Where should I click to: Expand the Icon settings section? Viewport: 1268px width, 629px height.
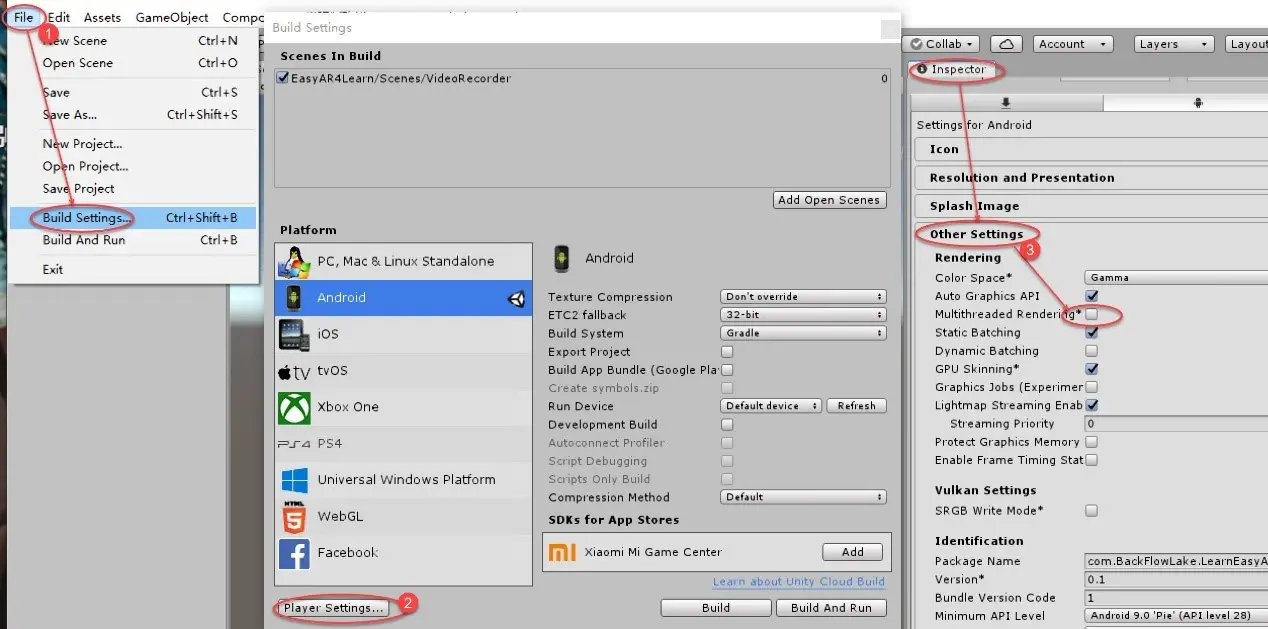(x=1091, y=149)
